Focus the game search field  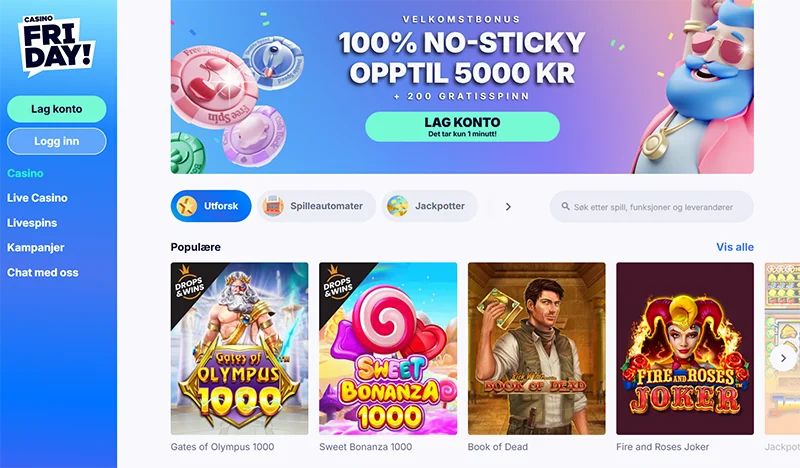pyautogui.click(x=652, y=207)
